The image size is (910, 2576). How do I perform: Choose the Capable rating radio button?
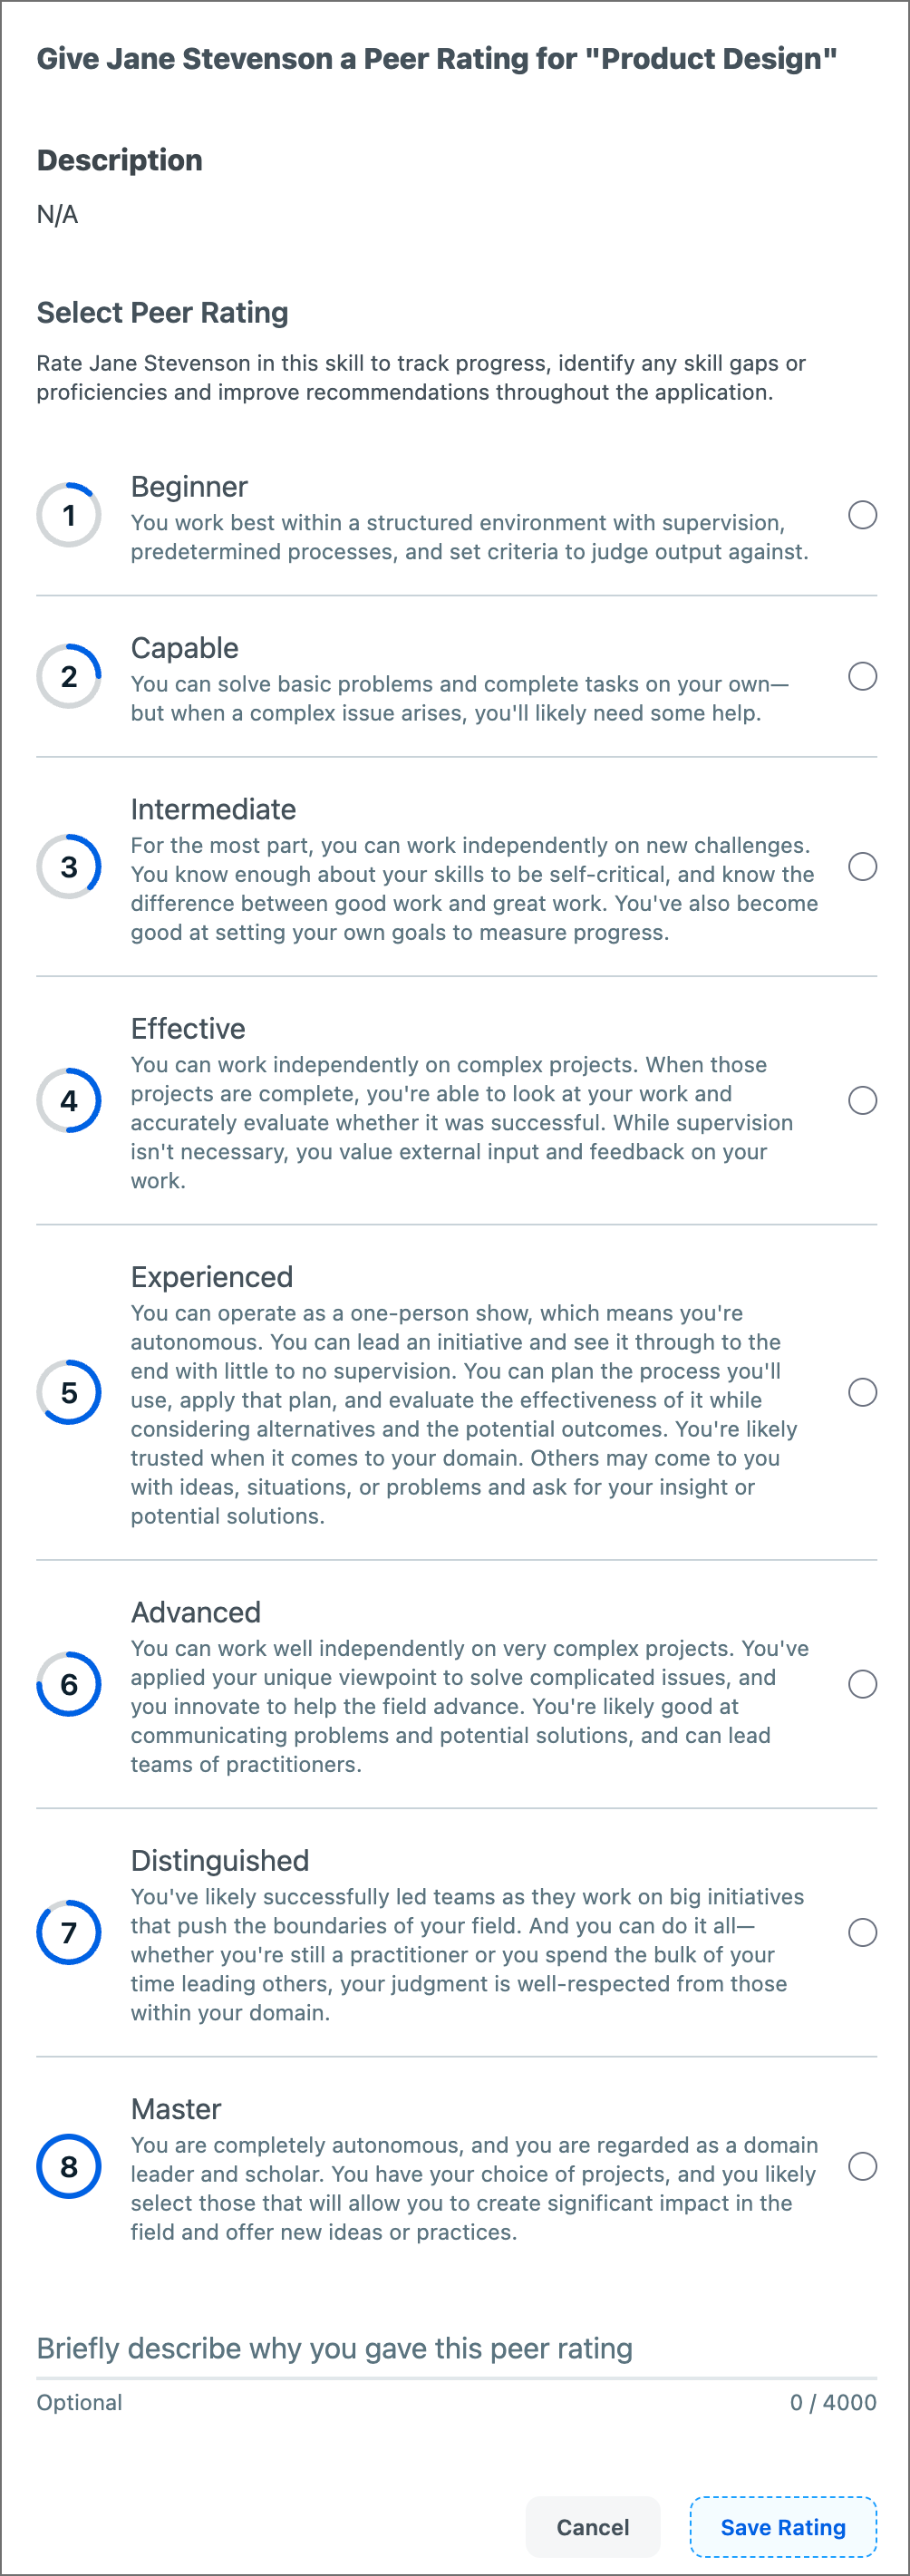[x=862, y=676]
